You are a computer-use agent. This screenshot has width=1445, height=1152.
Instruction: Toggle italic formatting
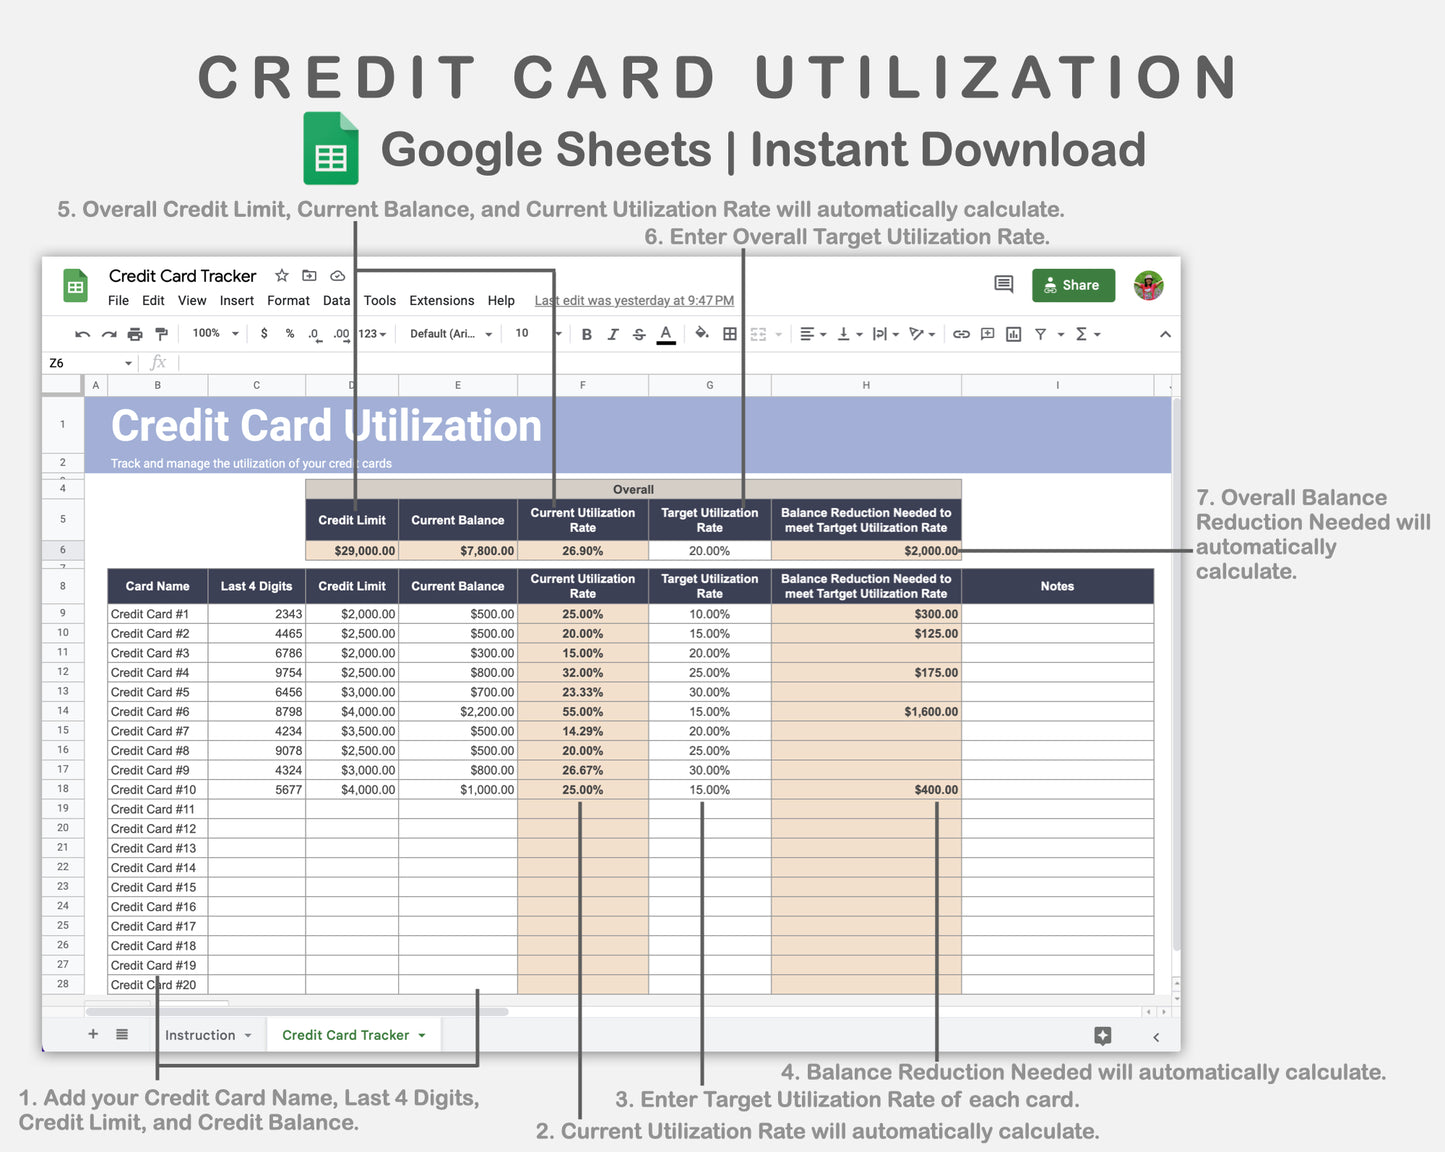[613, 334]
